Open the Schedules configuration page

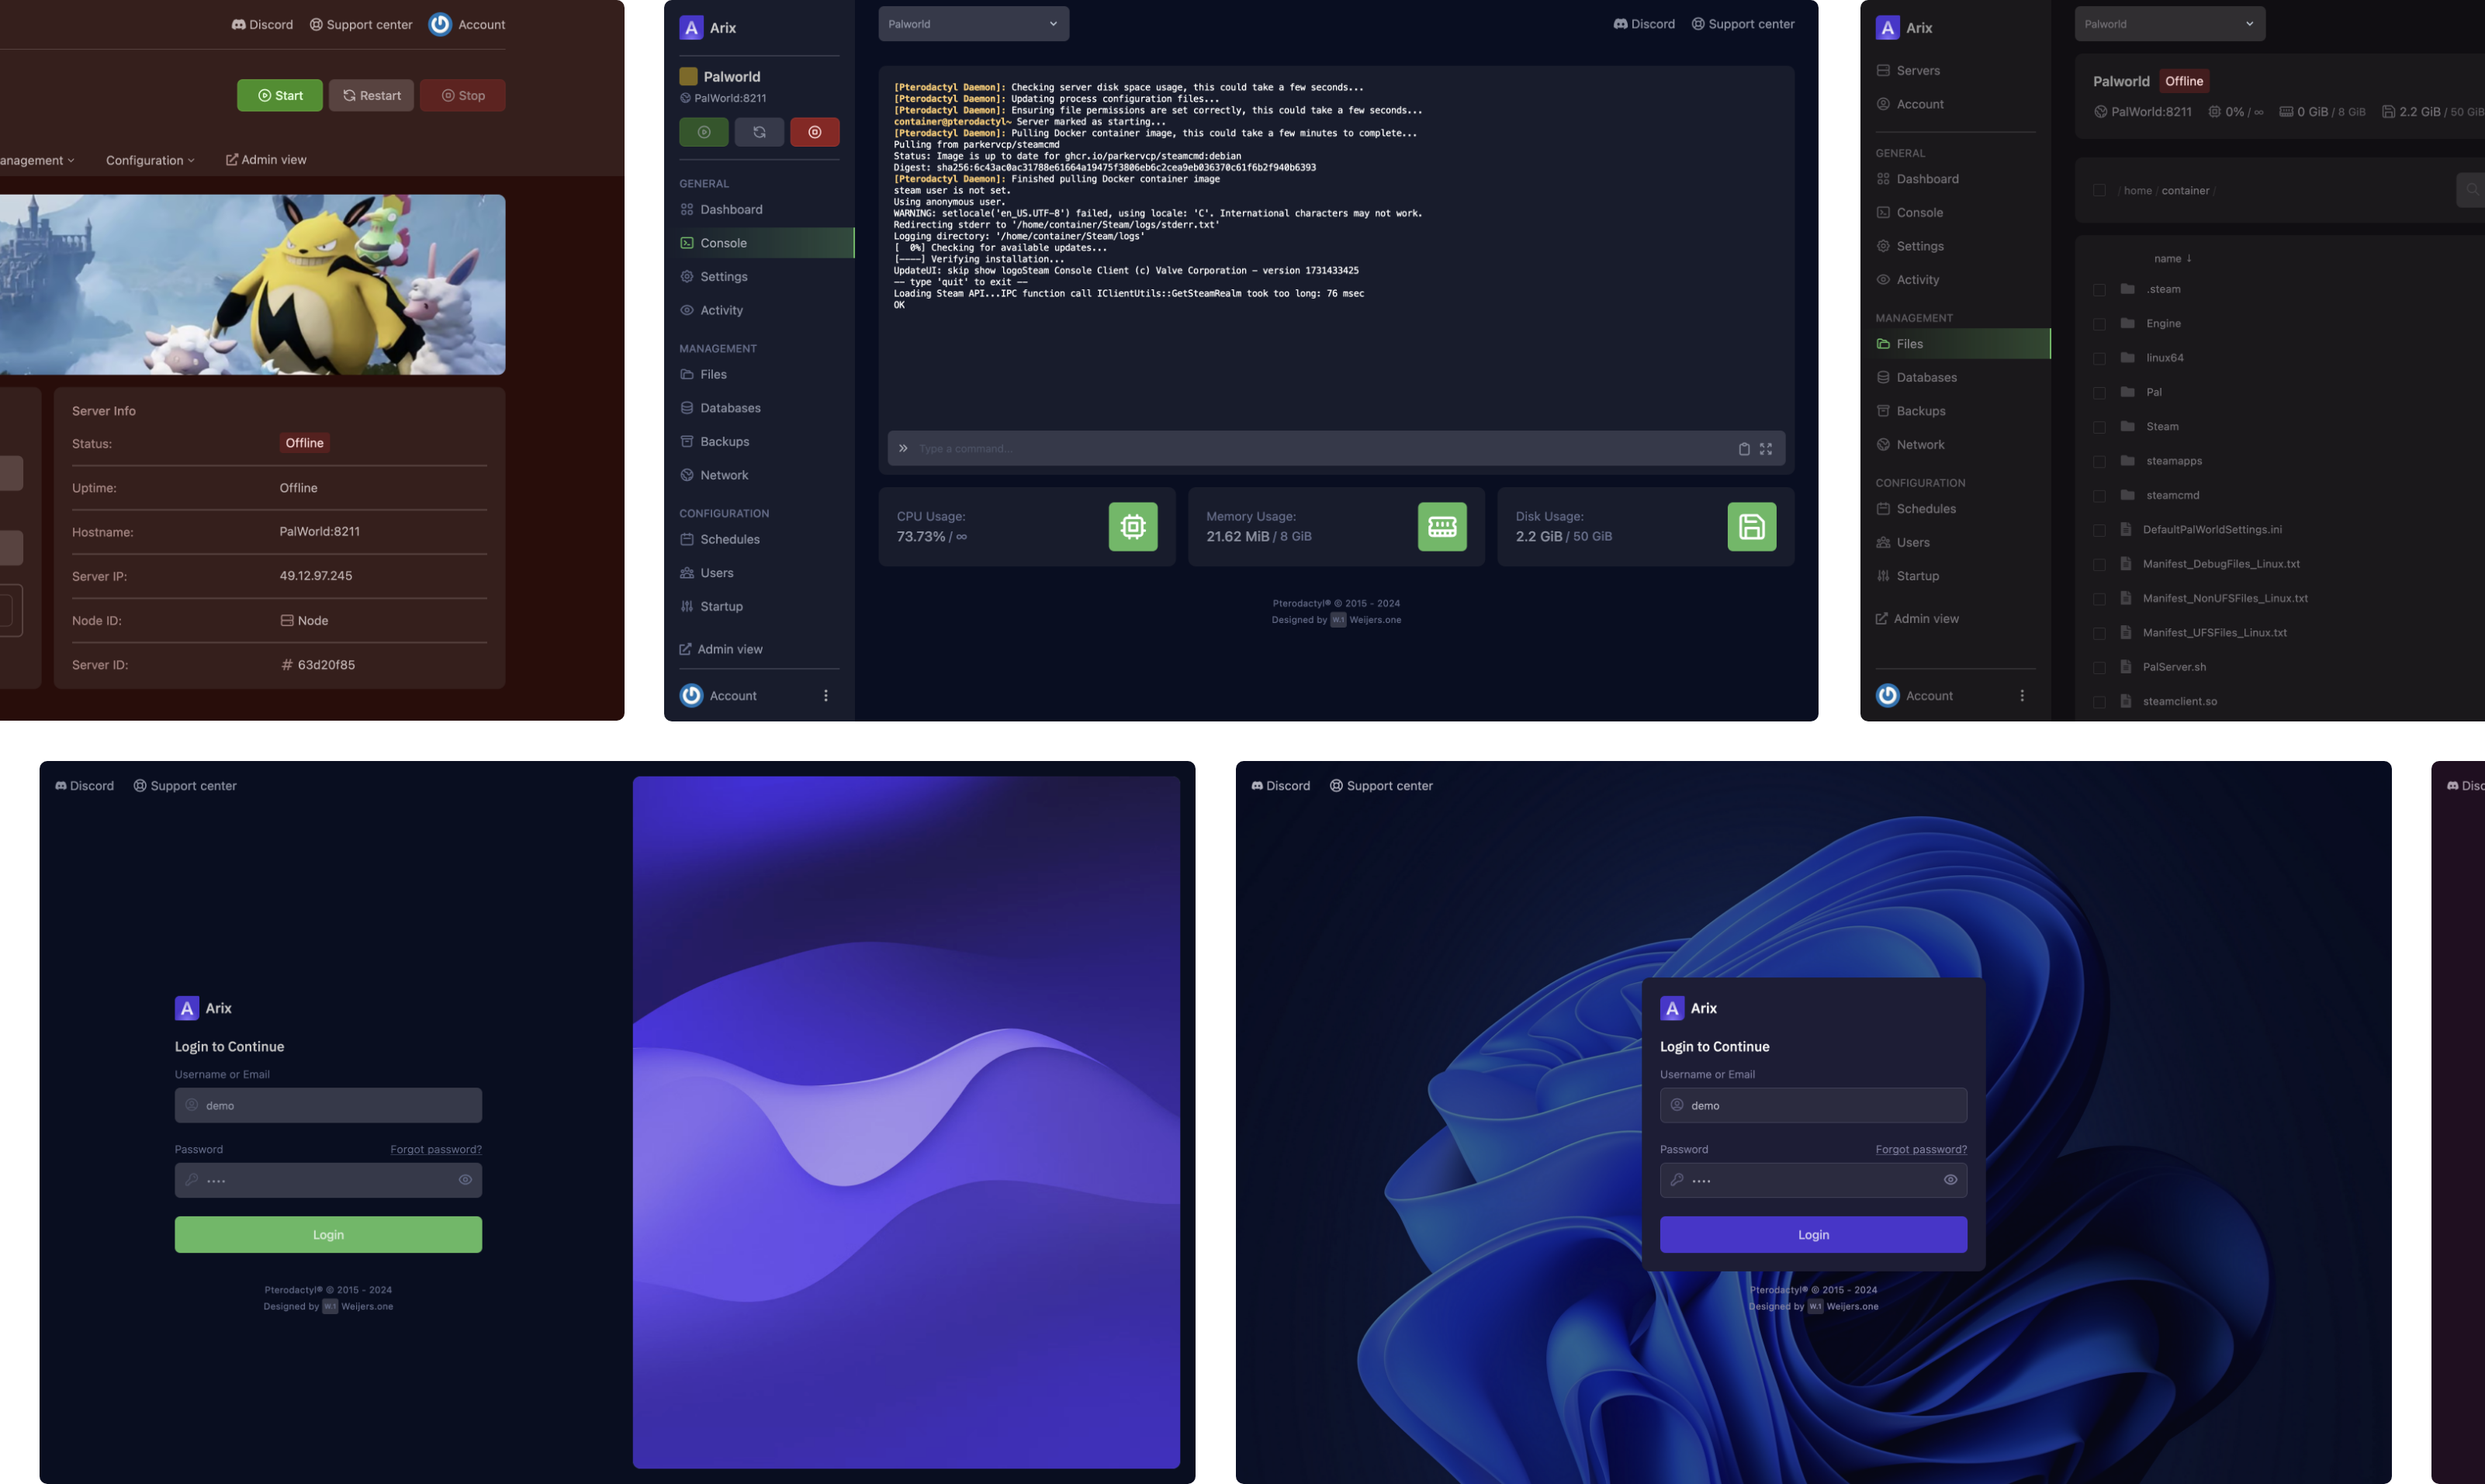(x=729, y=539)
